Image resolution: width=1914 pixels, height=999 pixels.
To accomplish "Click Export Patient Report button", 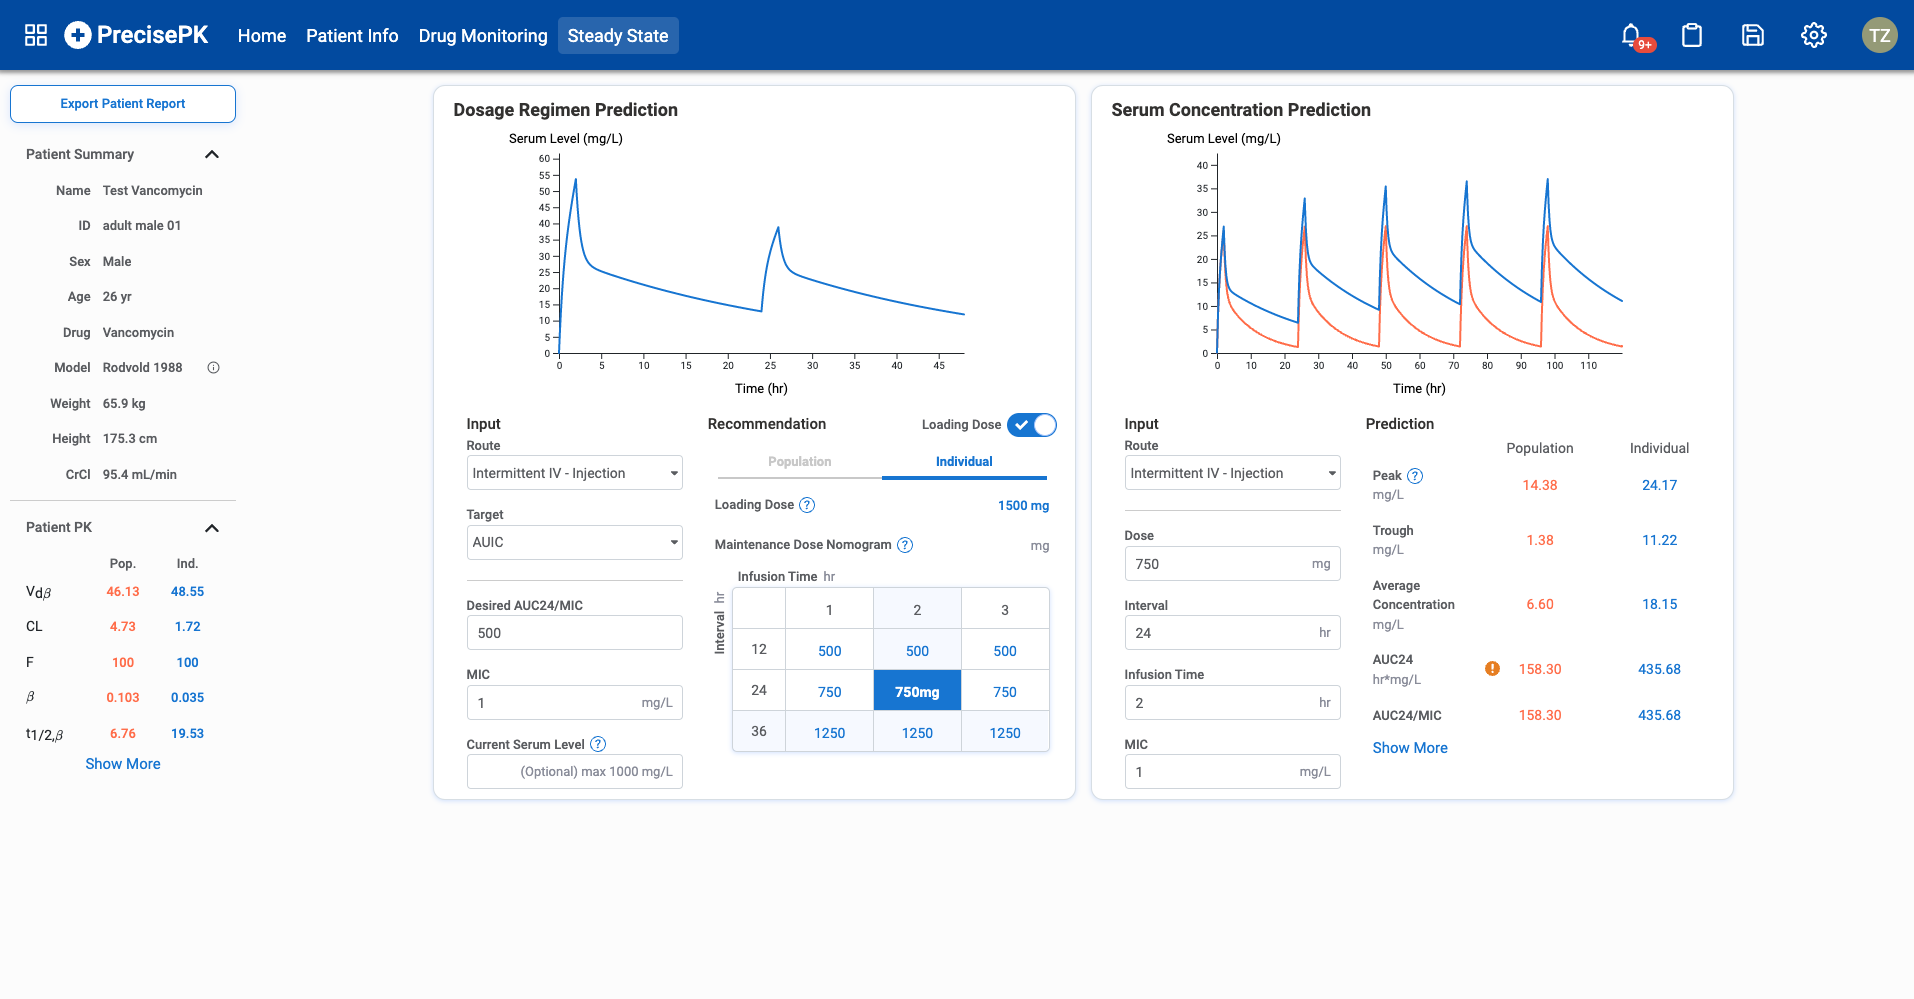I will click(x=123, y=104).
